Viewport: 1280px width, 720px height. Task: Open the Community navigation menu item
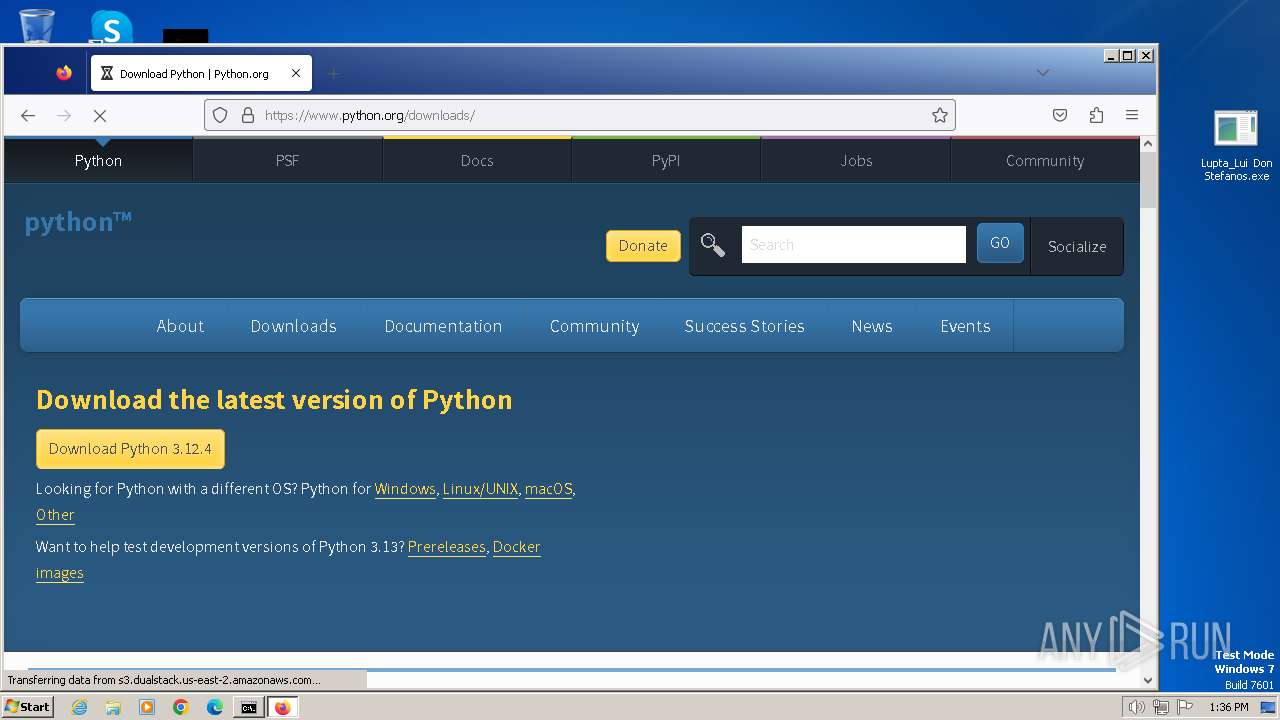point(594,326)
